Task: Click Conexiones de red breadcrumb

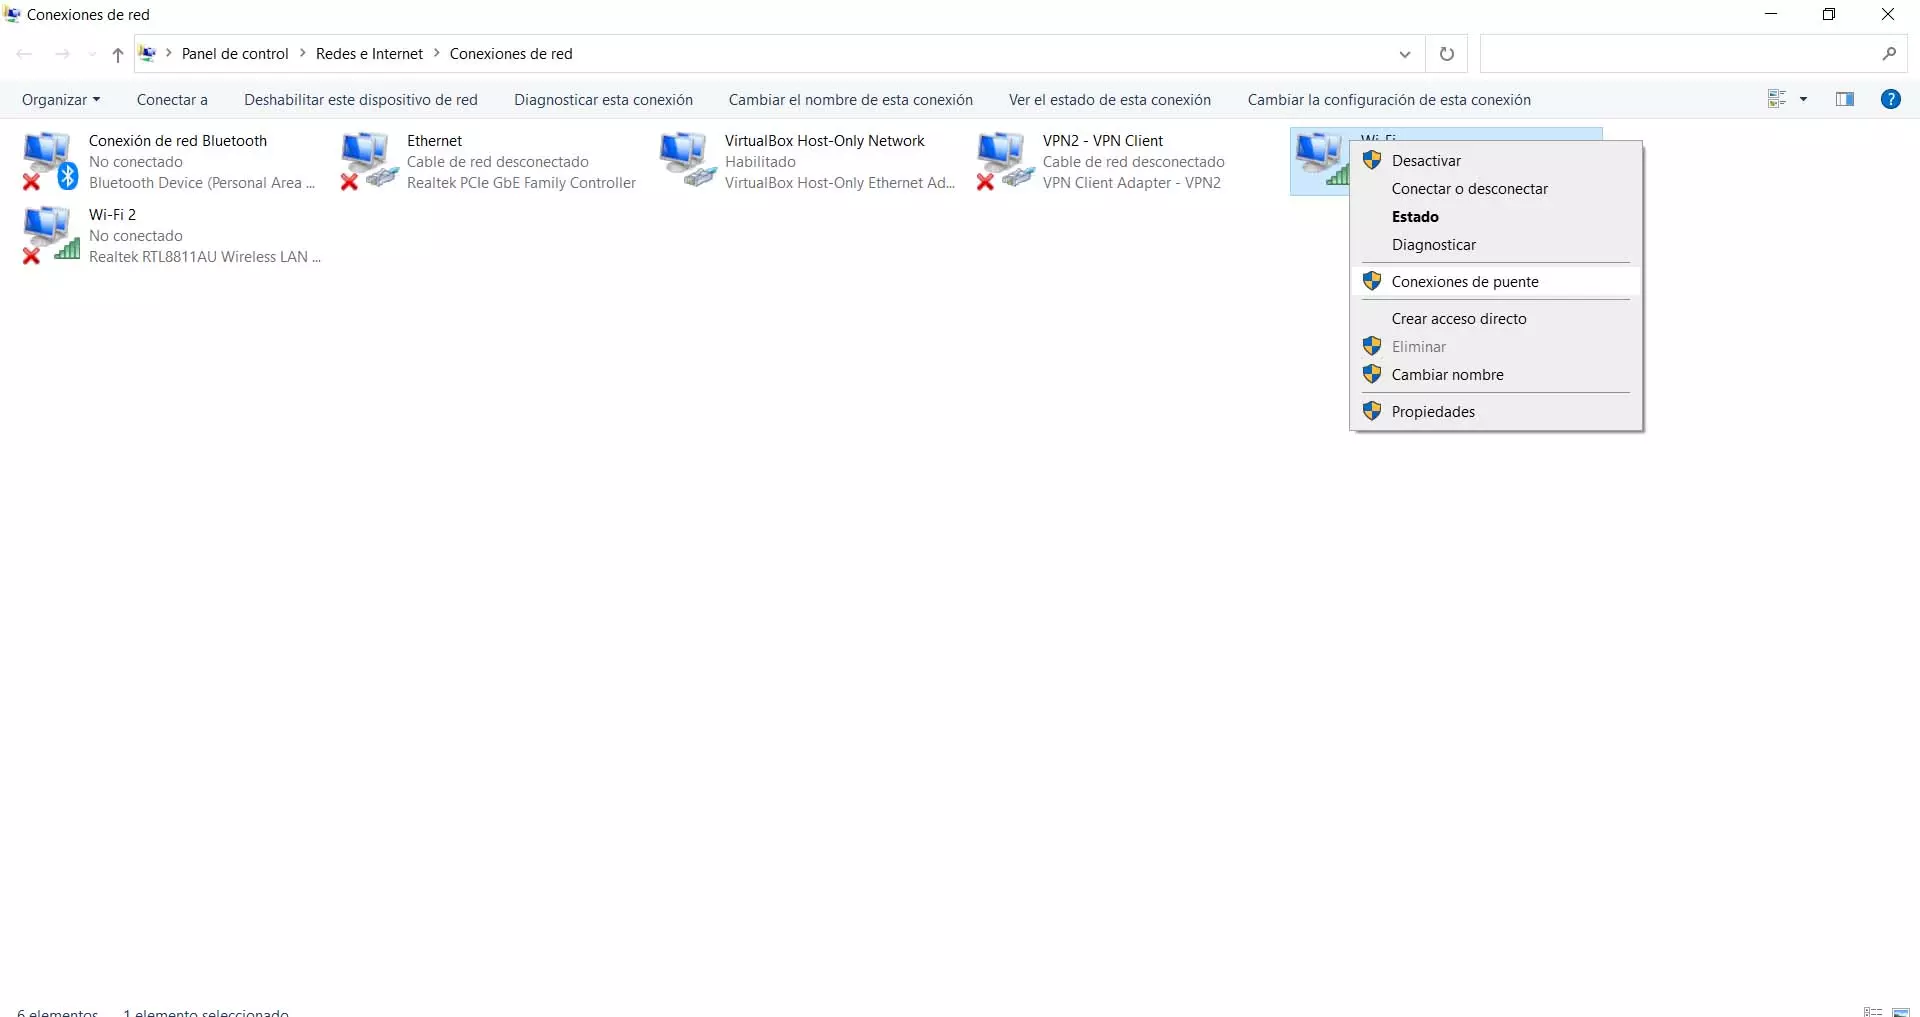Action: [x=511, y=54]
